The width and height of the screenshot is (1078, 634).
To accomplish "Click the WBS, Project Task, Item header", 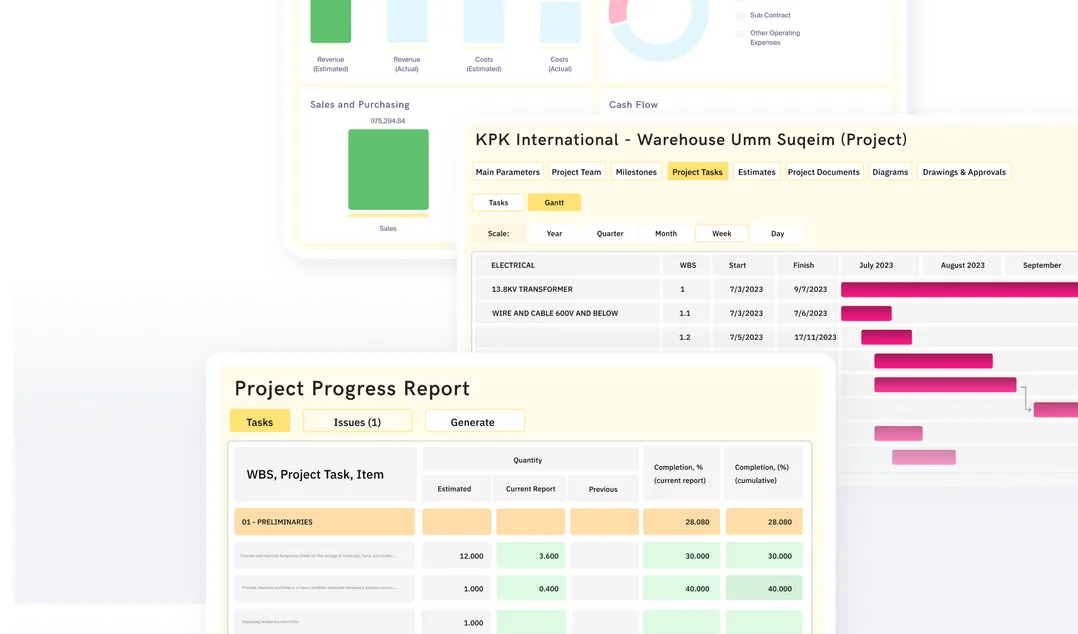I will coord(324,474).
